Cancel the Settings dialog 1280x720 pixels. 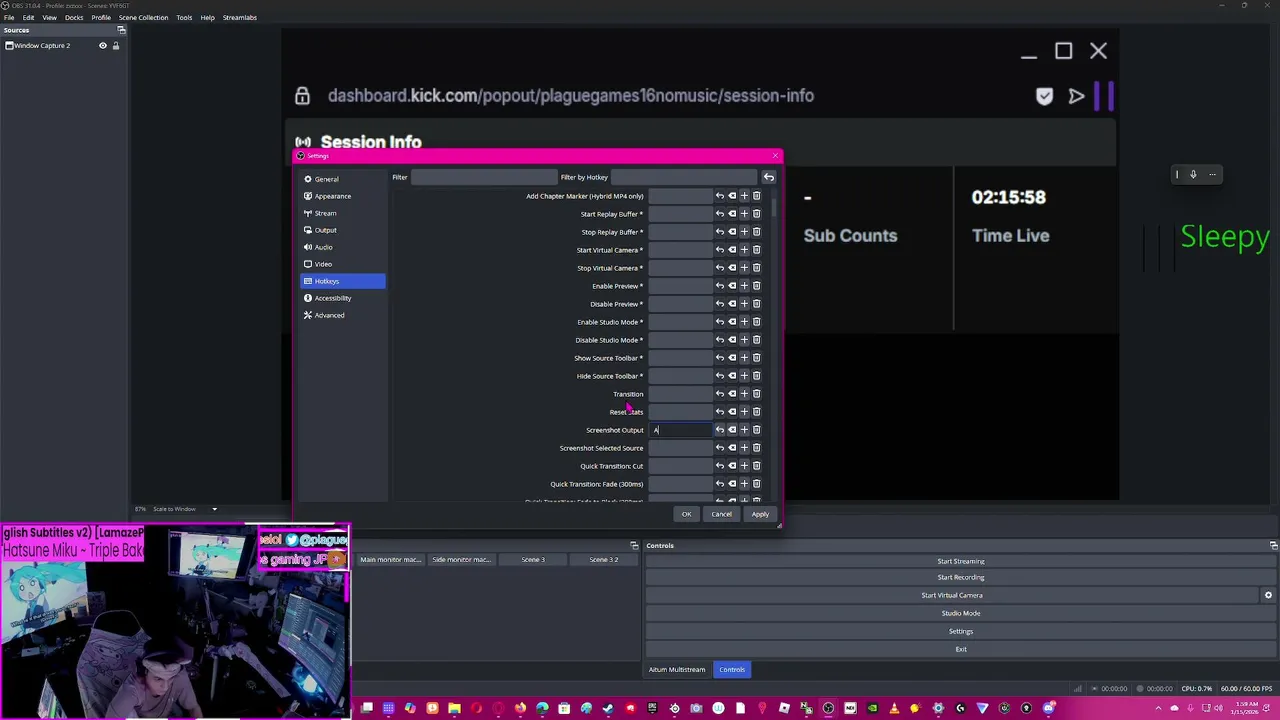(x=721, y=514)
